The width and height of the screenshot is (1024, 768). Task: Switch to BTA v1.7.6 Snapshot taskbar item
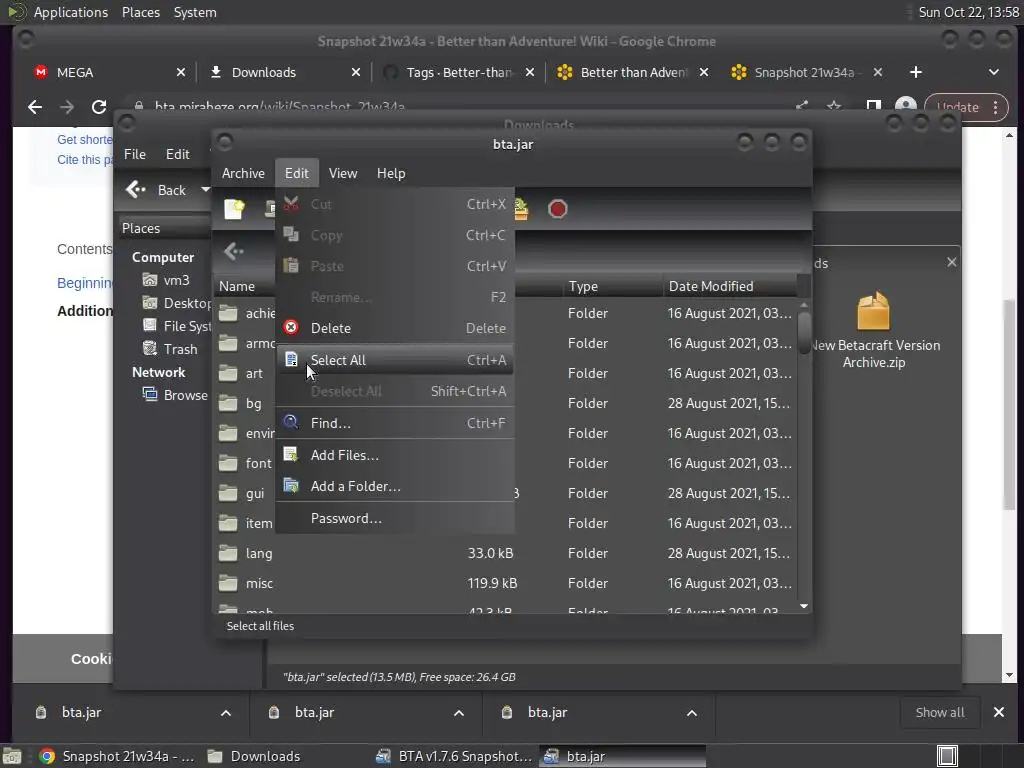click(x=455, y=756)
